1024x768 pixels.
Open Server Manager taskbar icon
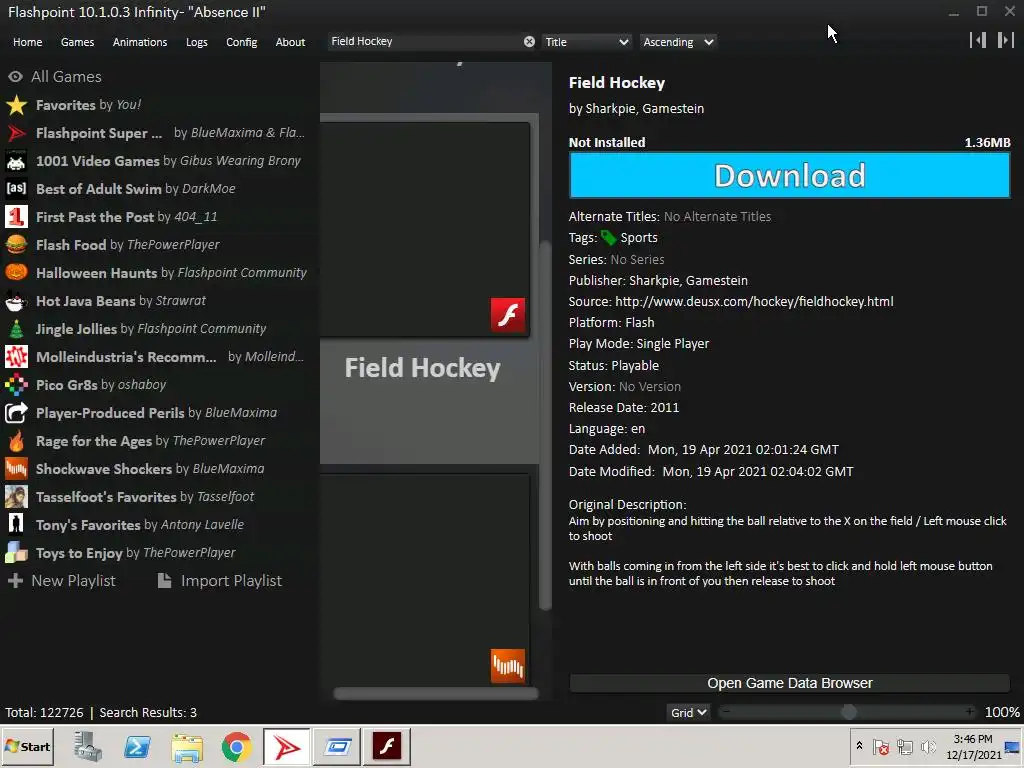pyautogui.click(x=88, y=746)
